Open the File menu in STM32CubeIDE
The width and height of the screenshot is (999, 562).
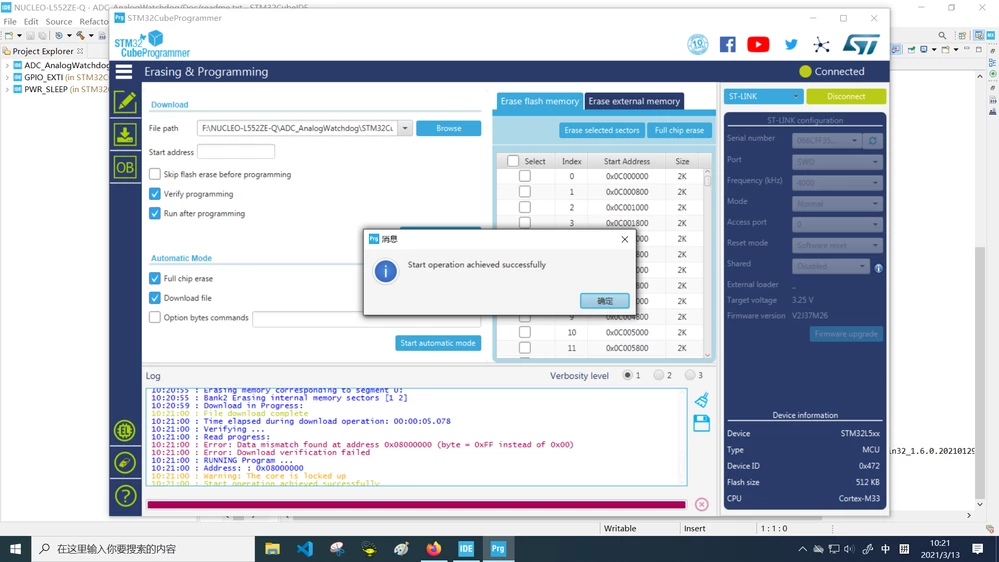10,21
